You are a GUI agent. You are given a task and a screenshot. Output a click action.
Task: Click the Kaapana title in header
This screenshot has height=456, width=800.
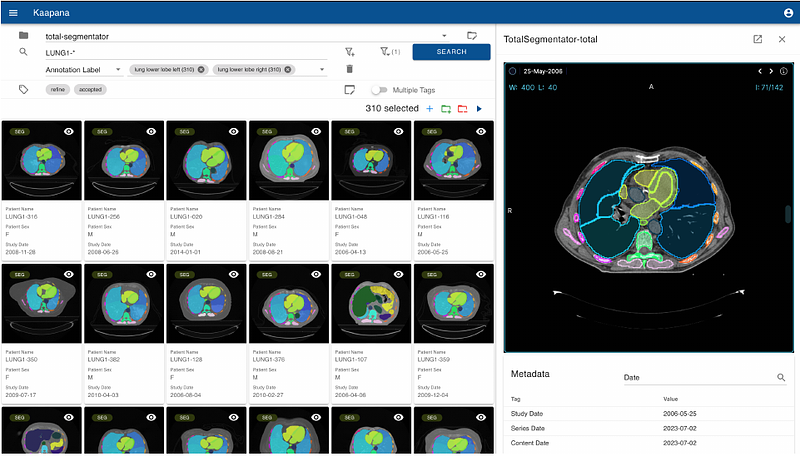(51, 13)
